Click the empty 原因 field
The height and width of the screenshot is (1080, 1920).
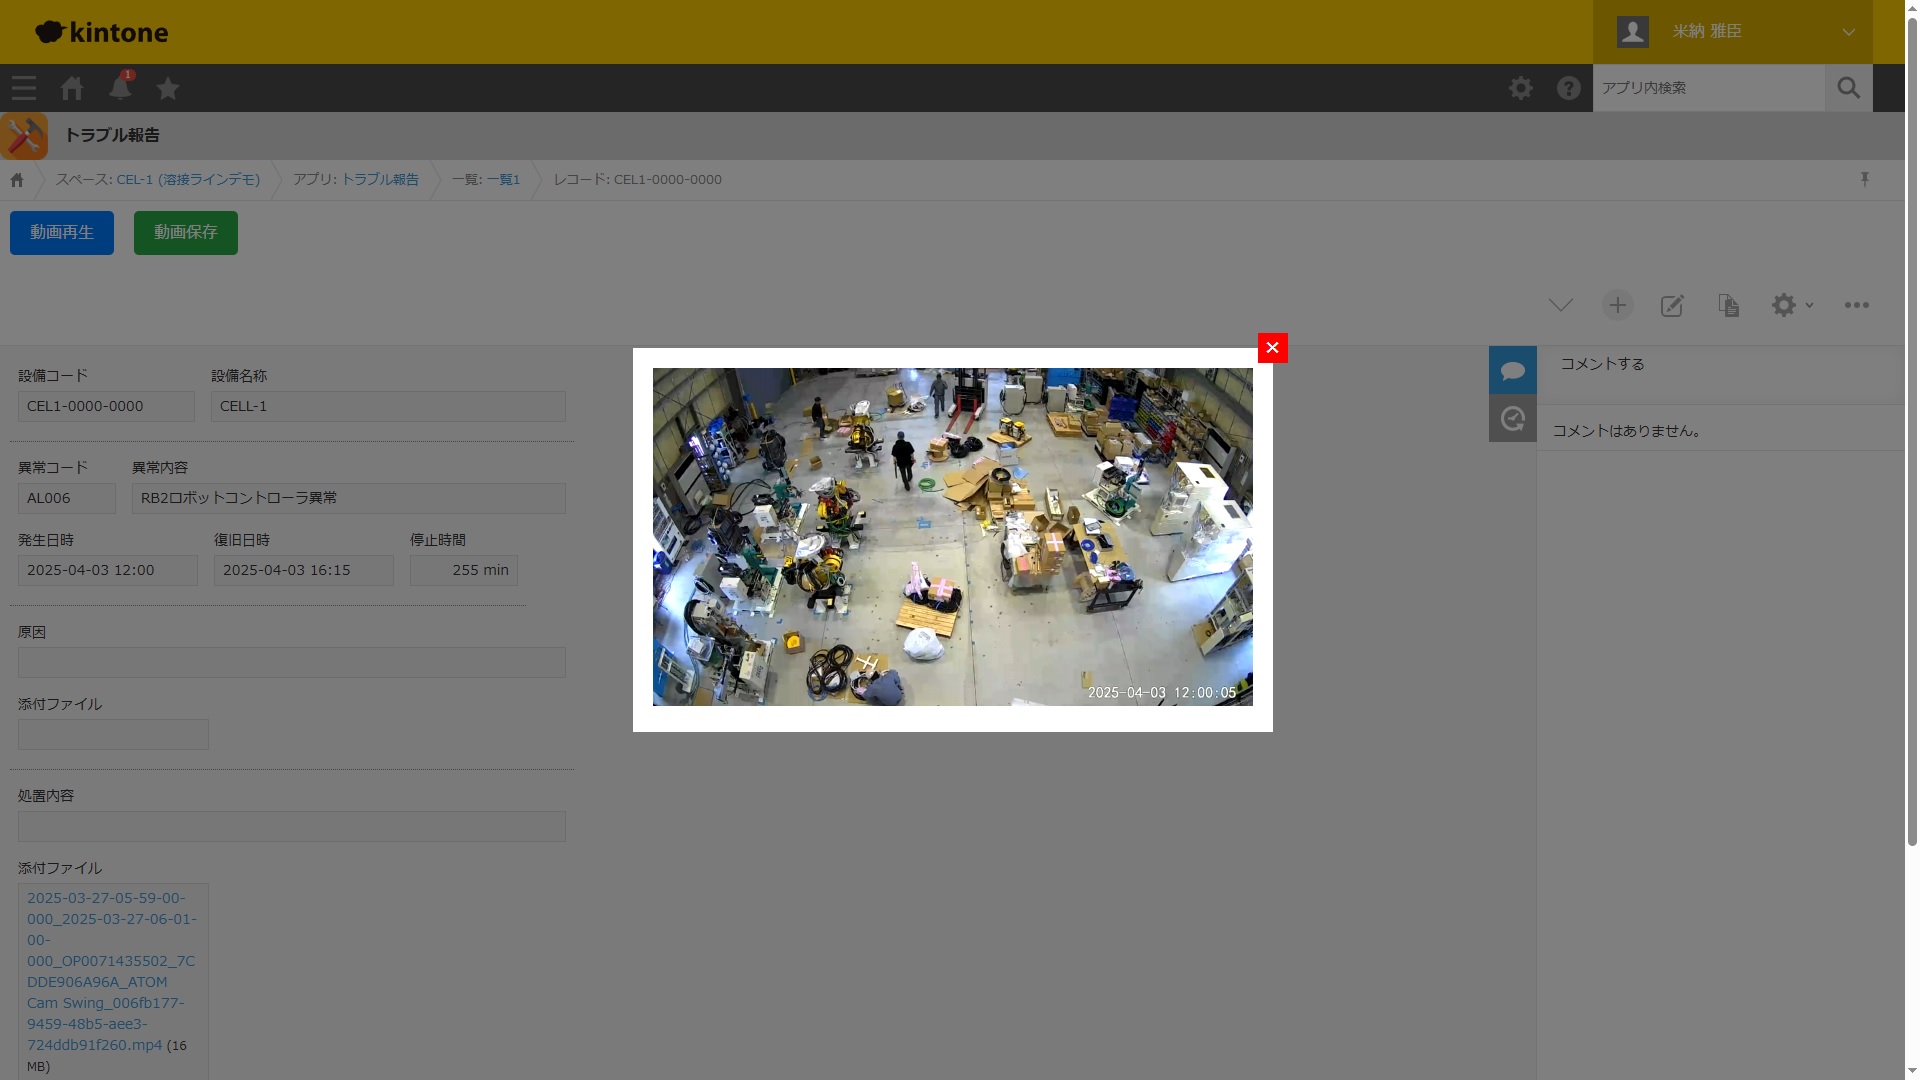pyautogui.click(x=292, y=663)
